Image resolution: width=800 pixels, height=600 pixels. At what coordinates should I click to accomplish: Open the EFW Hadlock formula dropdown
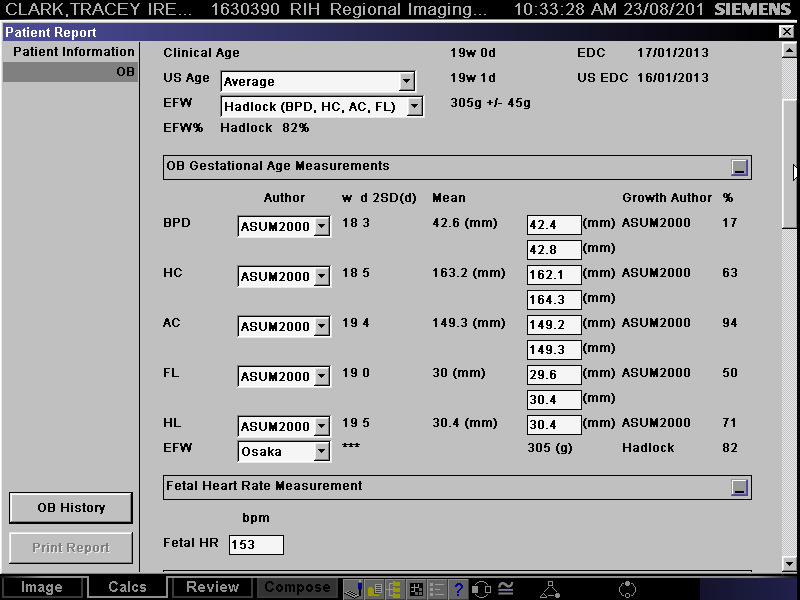(415, 106)
